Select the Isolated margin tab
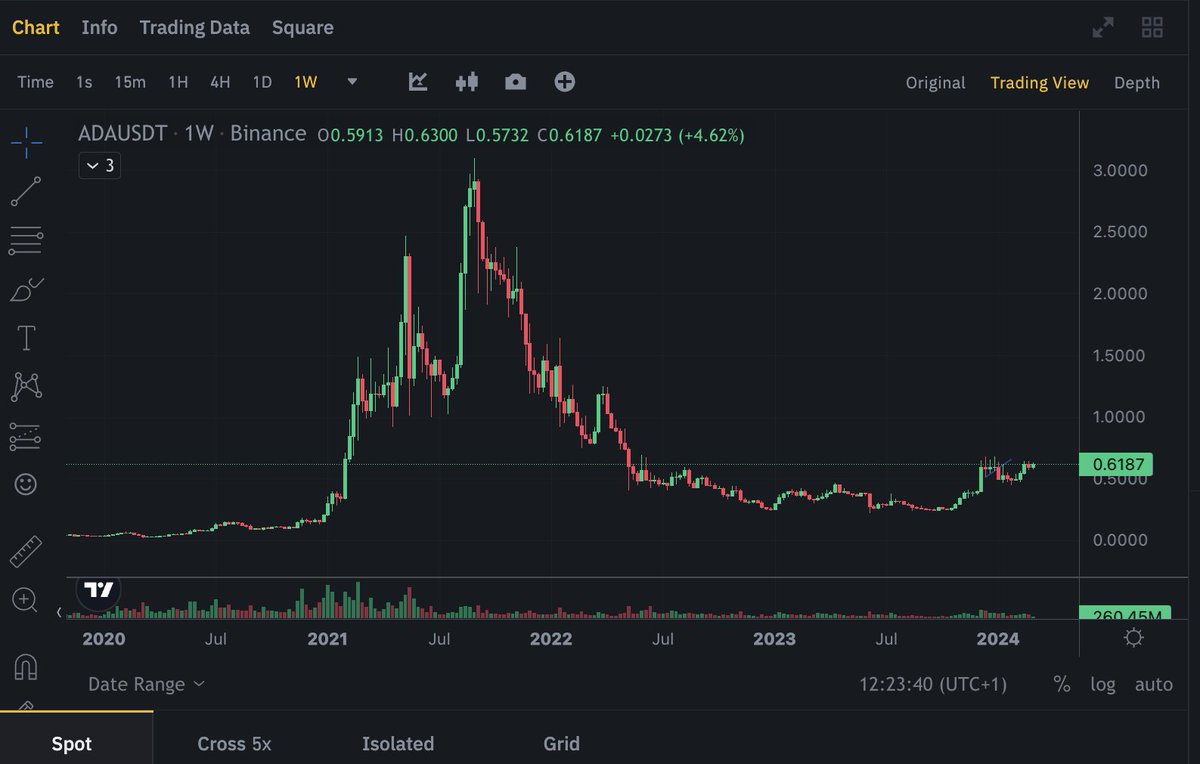This screenshot has height=764, width=1200. pyautogui.click(x=398, y=744)
